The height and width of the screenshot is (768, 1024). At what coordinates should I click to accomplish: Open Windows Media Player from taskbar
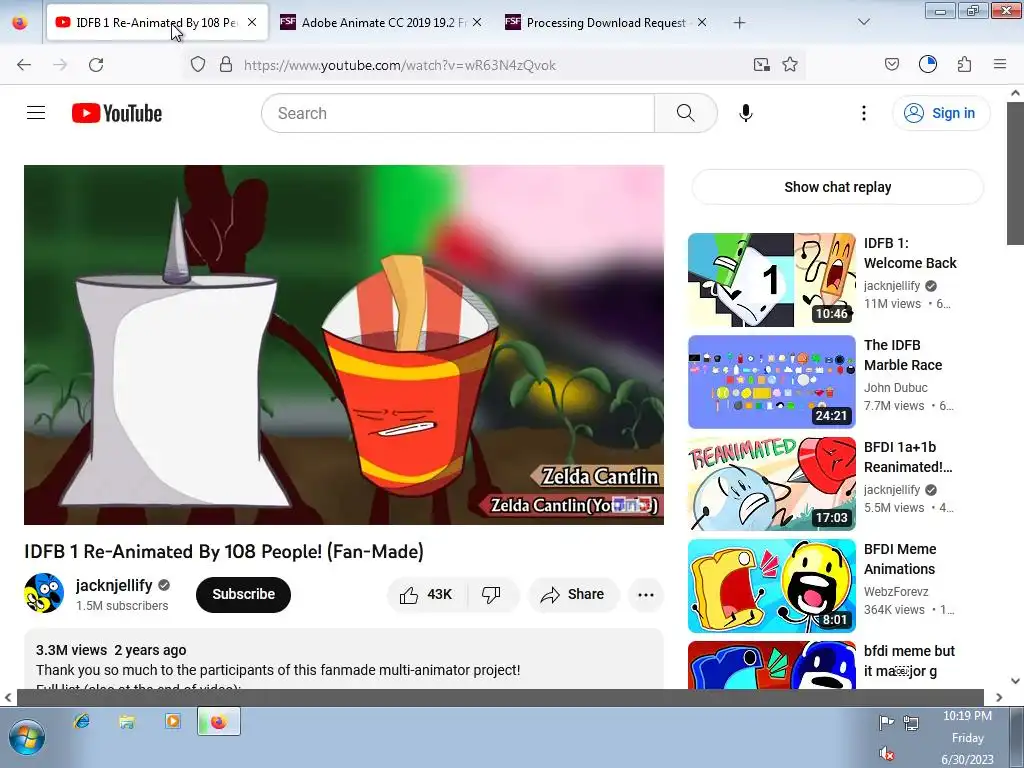point(172,721)
